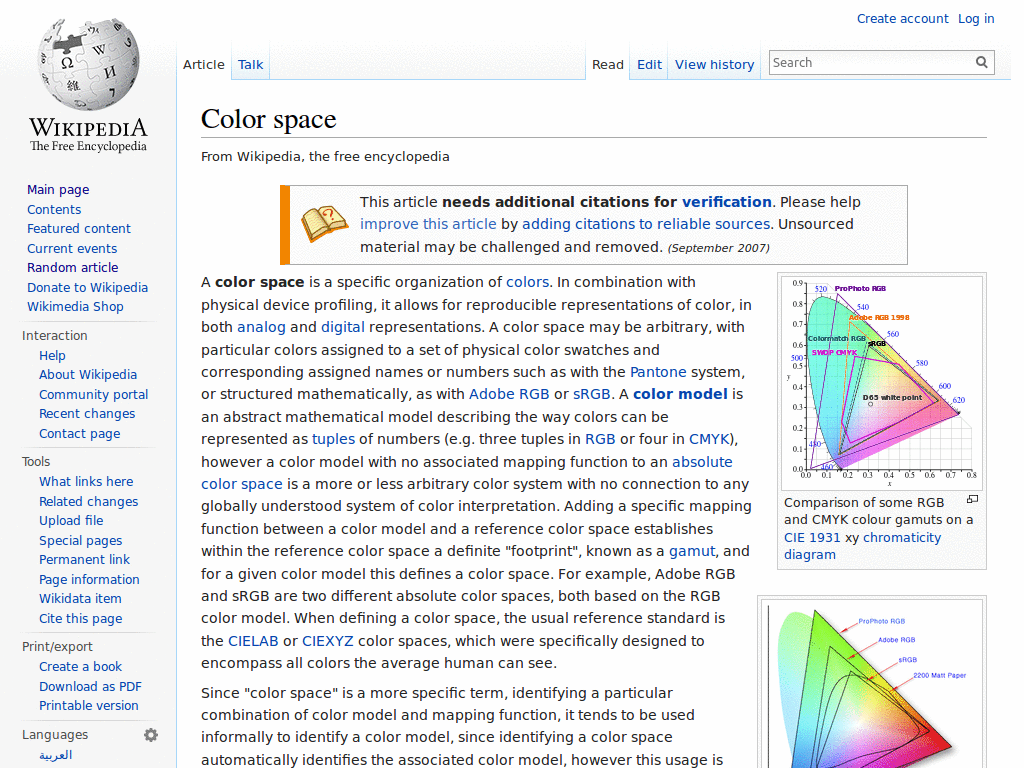Click the Create account link

(x=903, y=19)
